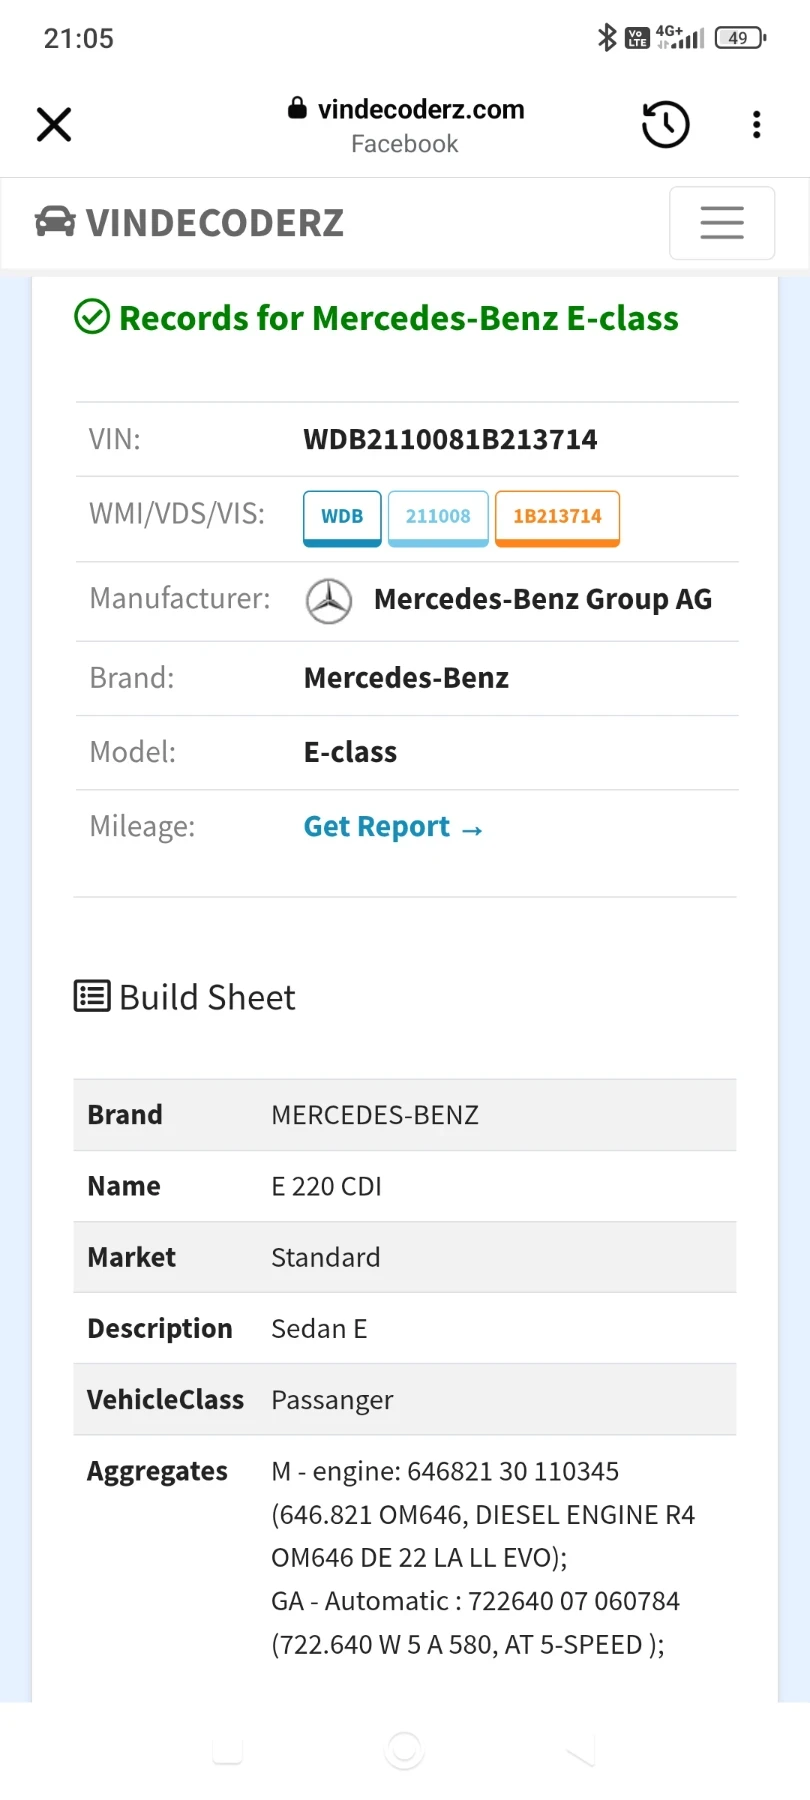Image resolution: width=810 pixels, height=1800 pixels.
Task: Select the E 220 CDI name cell
Action: pos(326,1186)
